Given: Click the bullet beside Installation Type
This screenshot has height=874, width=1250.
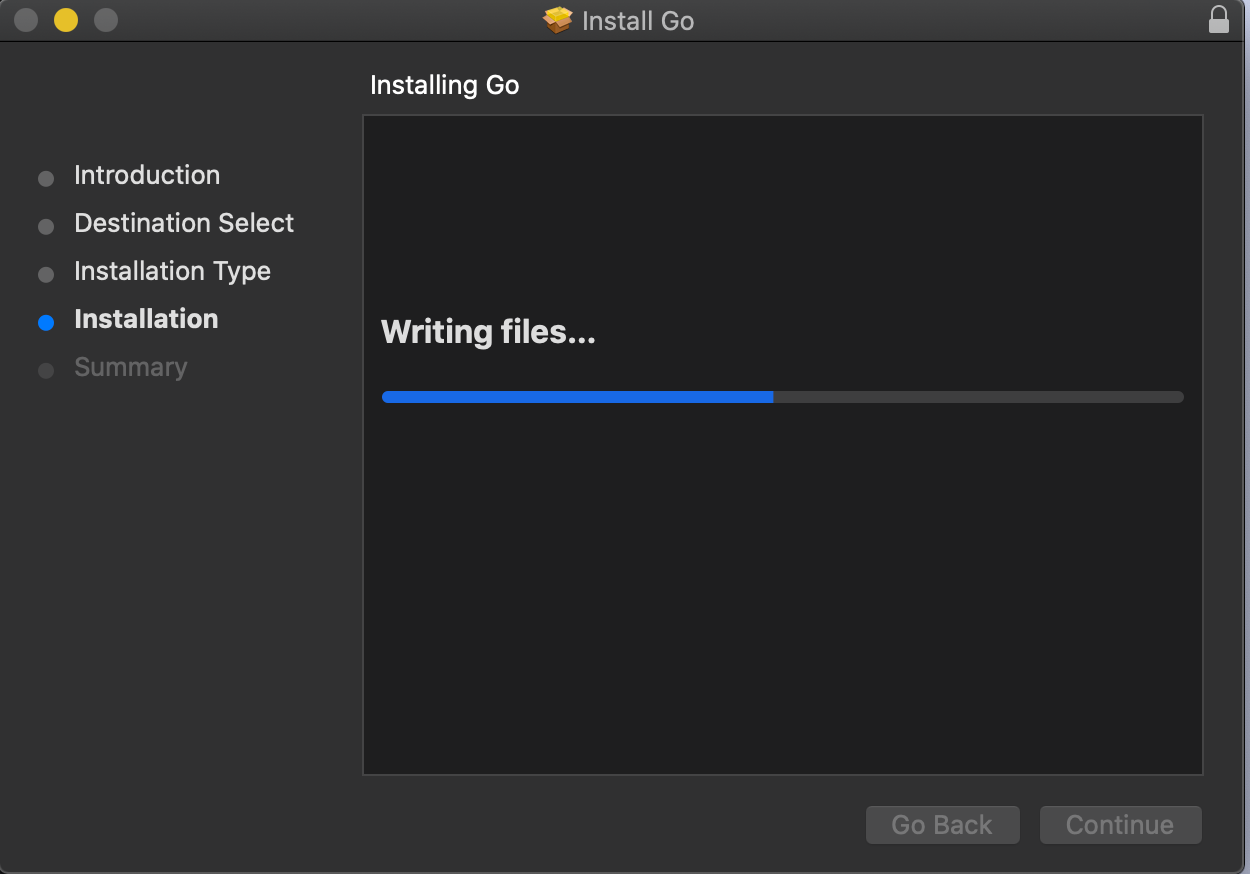Looking at the screenshot, I should click(46, 275).
